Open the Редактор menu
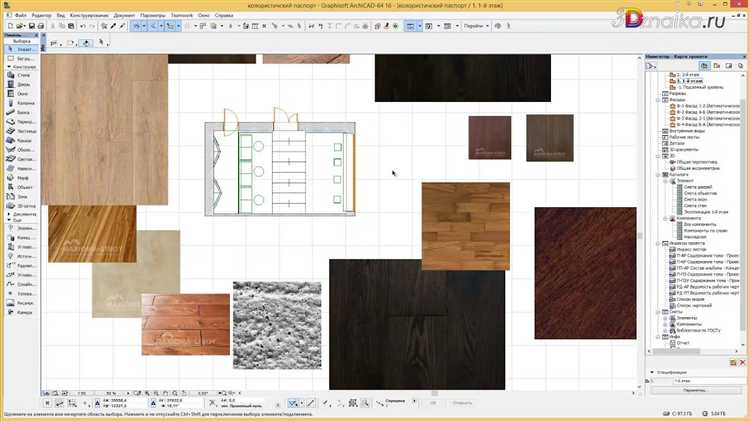 tap(41, 15)
